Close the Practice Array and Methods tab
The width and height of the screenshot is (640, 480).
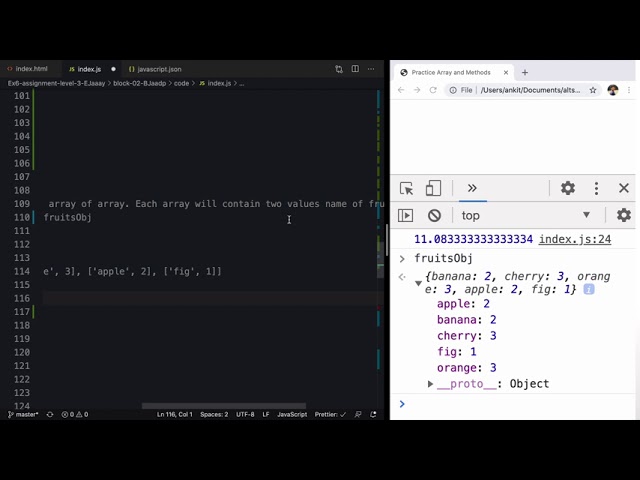tap(506, 72)
